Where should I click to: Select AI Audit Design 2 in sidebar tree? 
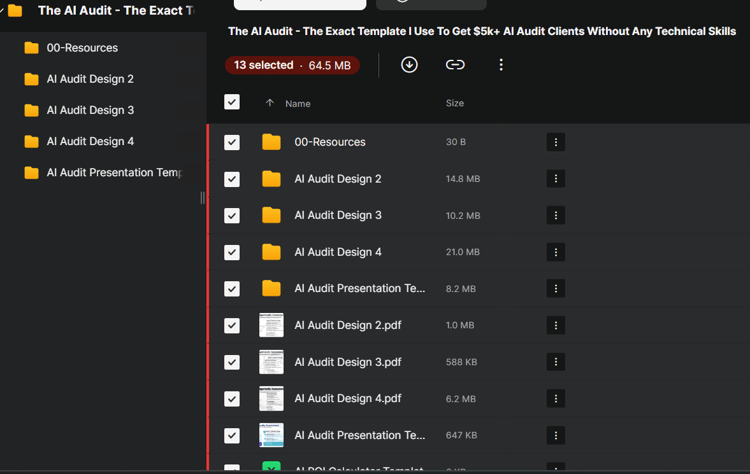click(90, 79)
